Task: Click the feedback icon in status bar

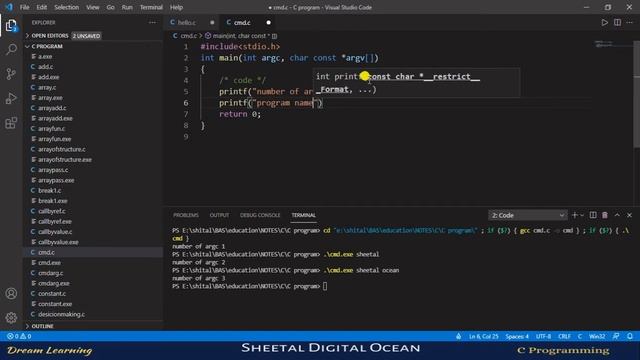Action: click(616, 336)
